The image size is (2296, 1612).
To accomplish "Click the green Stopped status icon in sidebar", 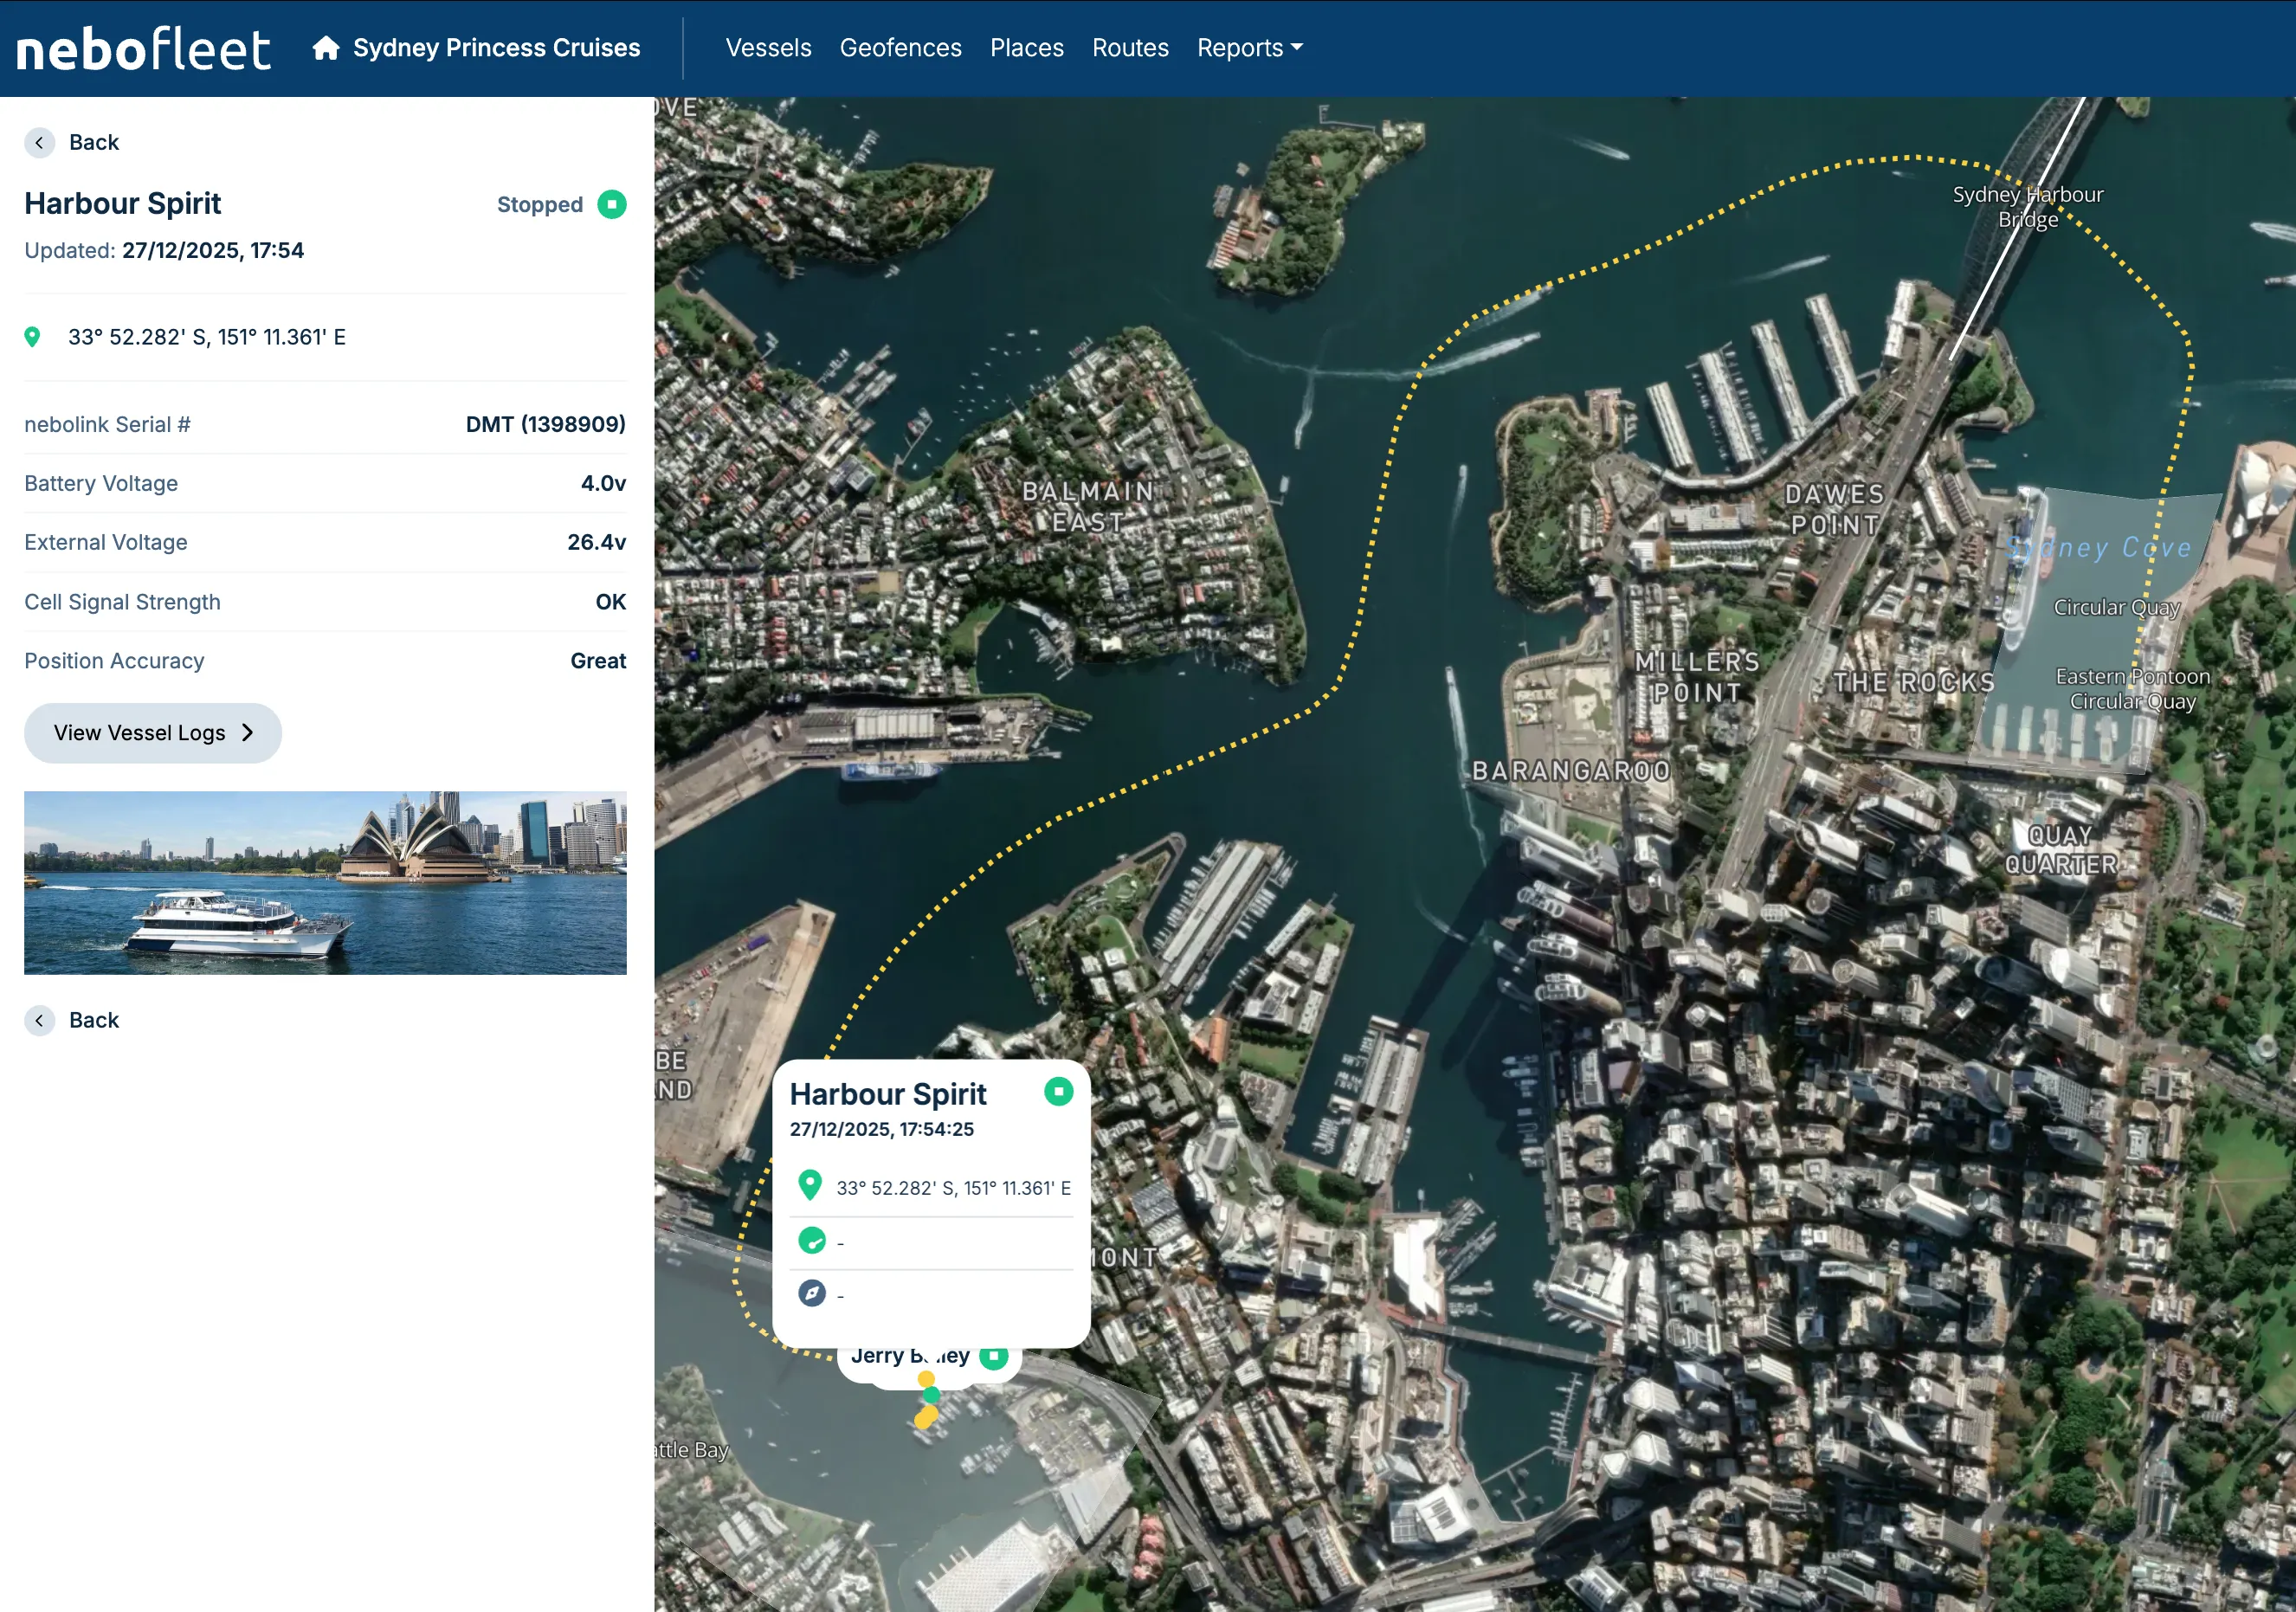I will (x=611, y=204).
